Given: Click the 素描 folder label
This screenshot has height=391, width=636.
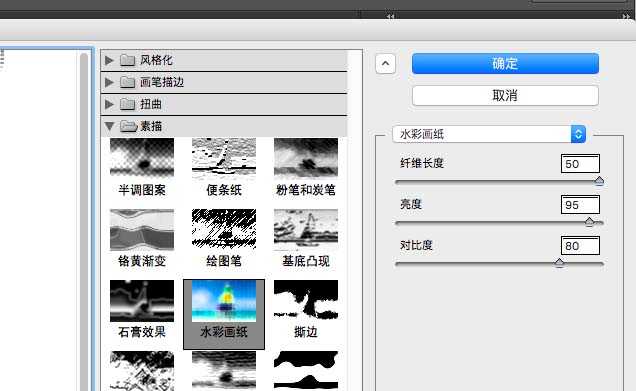Looking at the screenshot, I should 151,126.
